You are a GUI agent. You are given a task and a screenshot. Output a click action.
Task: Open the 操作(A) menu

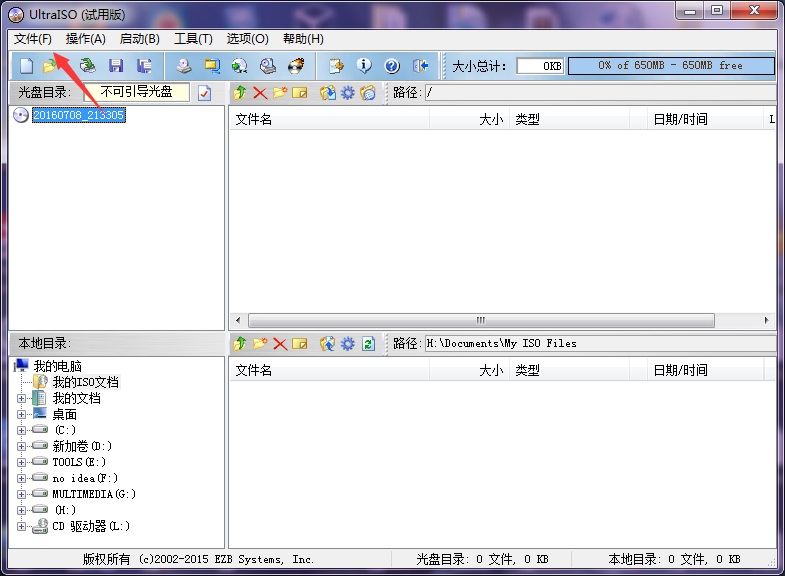86,39
